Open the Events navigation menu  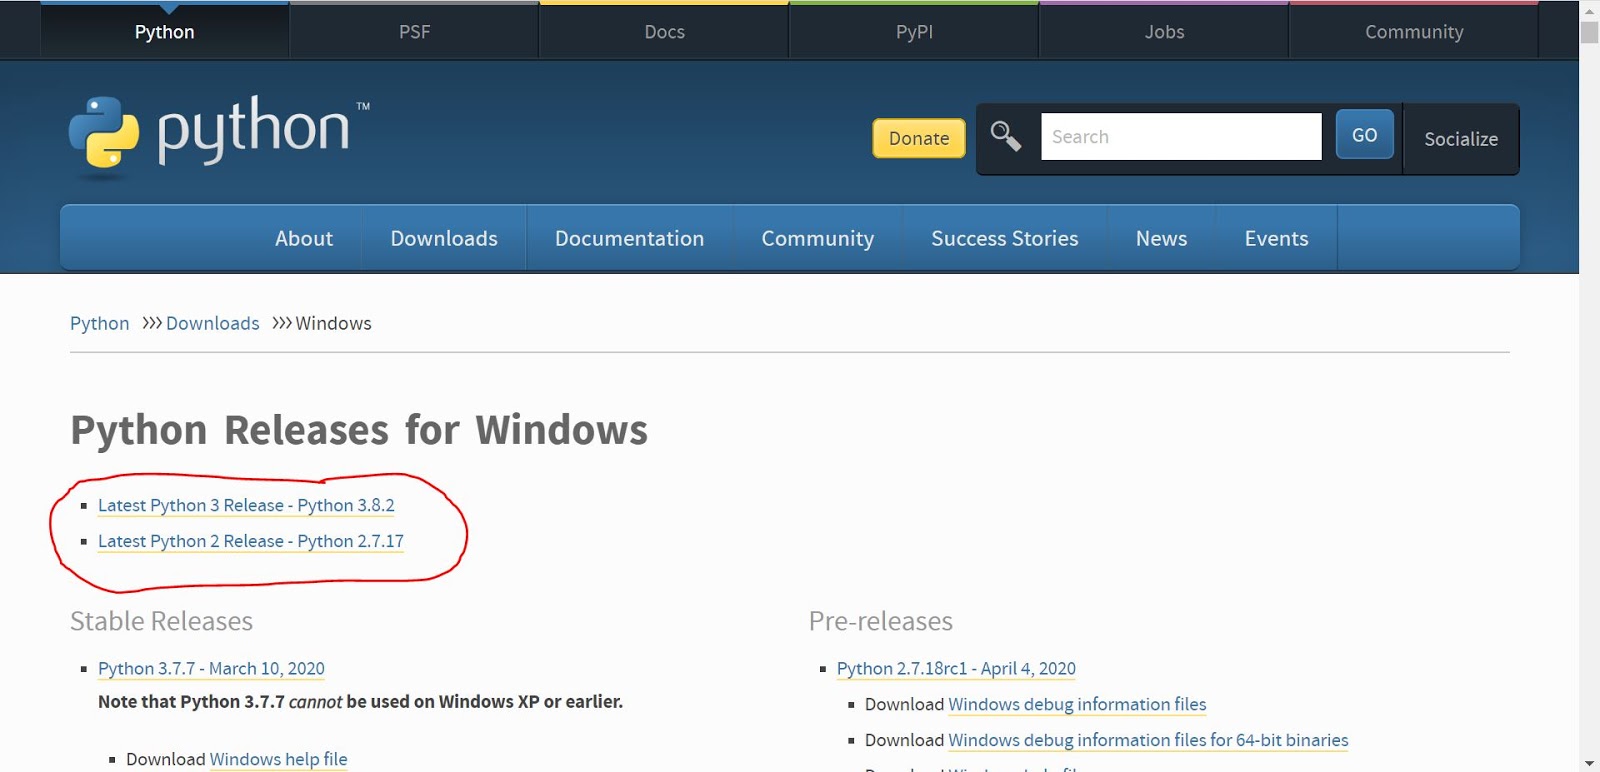click(x=1277, y=238)
